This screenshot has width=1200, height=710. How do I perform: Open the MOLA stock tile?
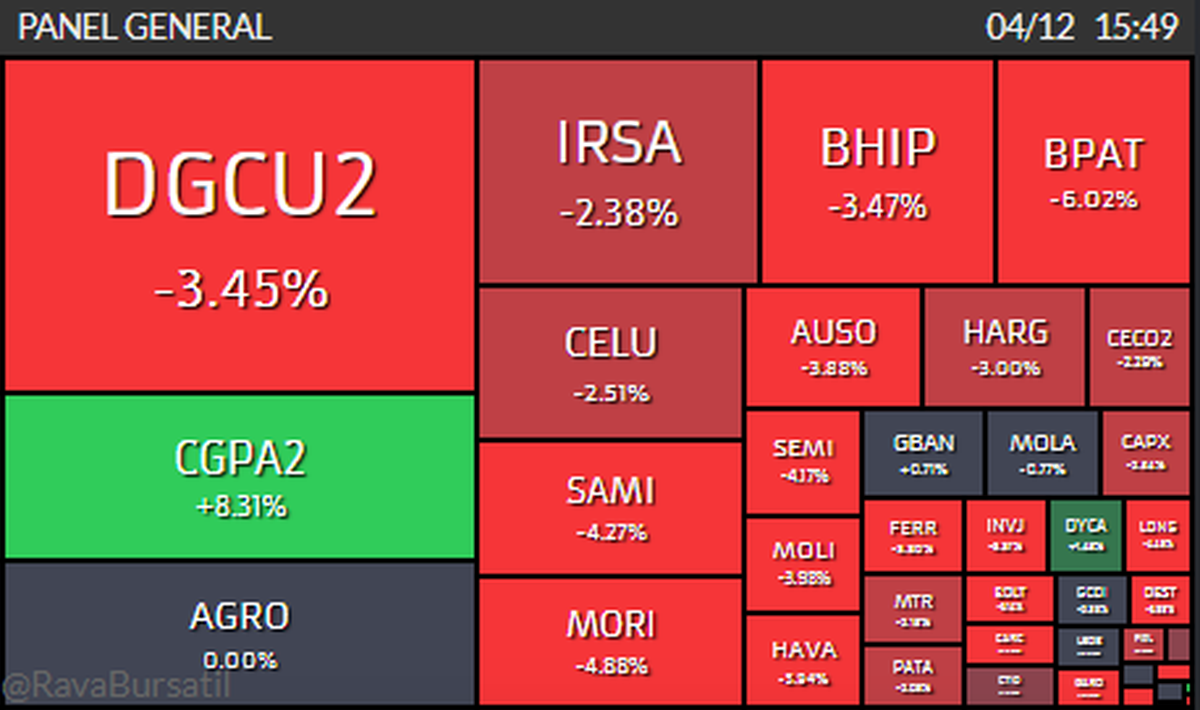(1042, 452)
